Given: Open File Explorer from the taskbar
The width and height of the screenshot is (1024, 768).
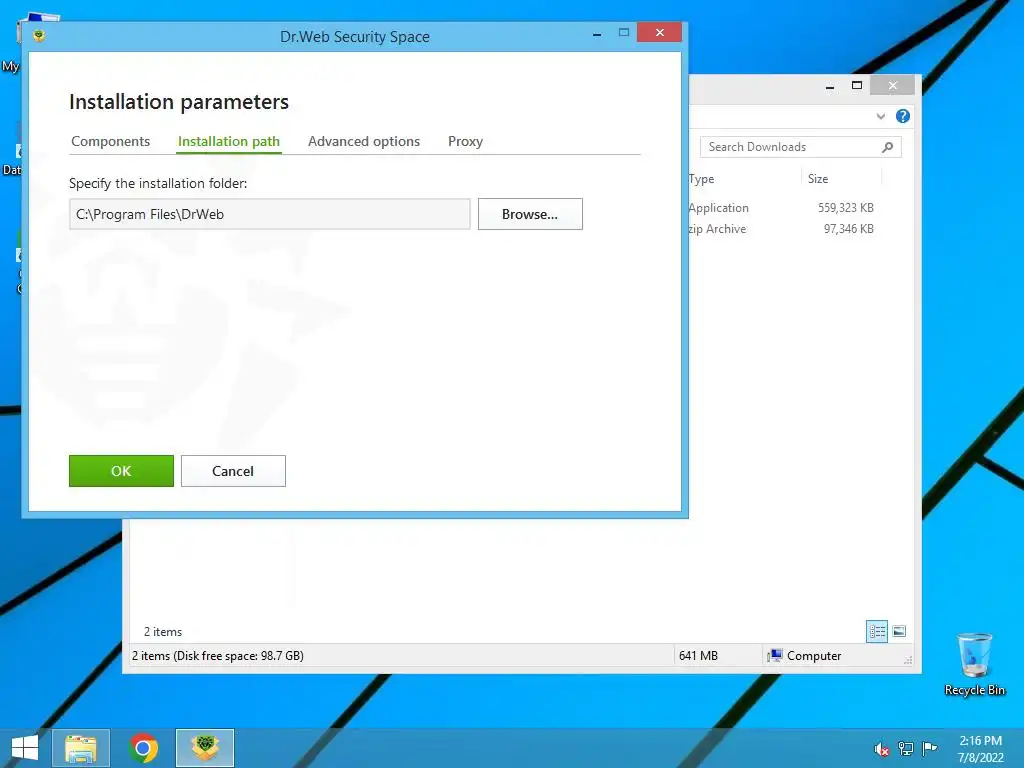Looking at the screenshot, I should click(80, 748).
